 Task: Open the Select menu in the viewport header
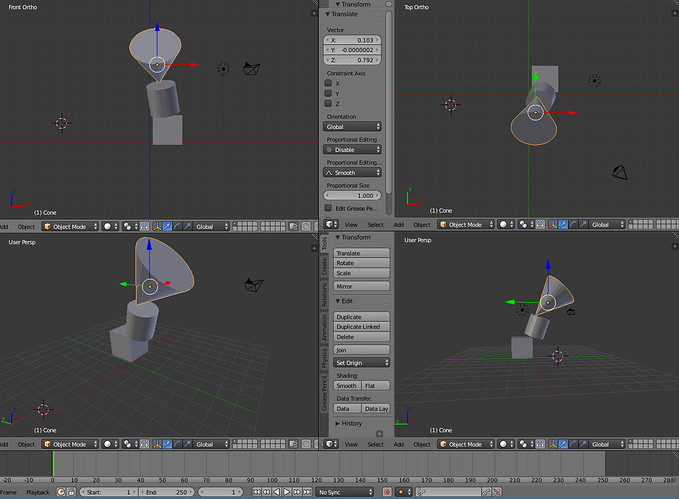click(x=375, y=225)
